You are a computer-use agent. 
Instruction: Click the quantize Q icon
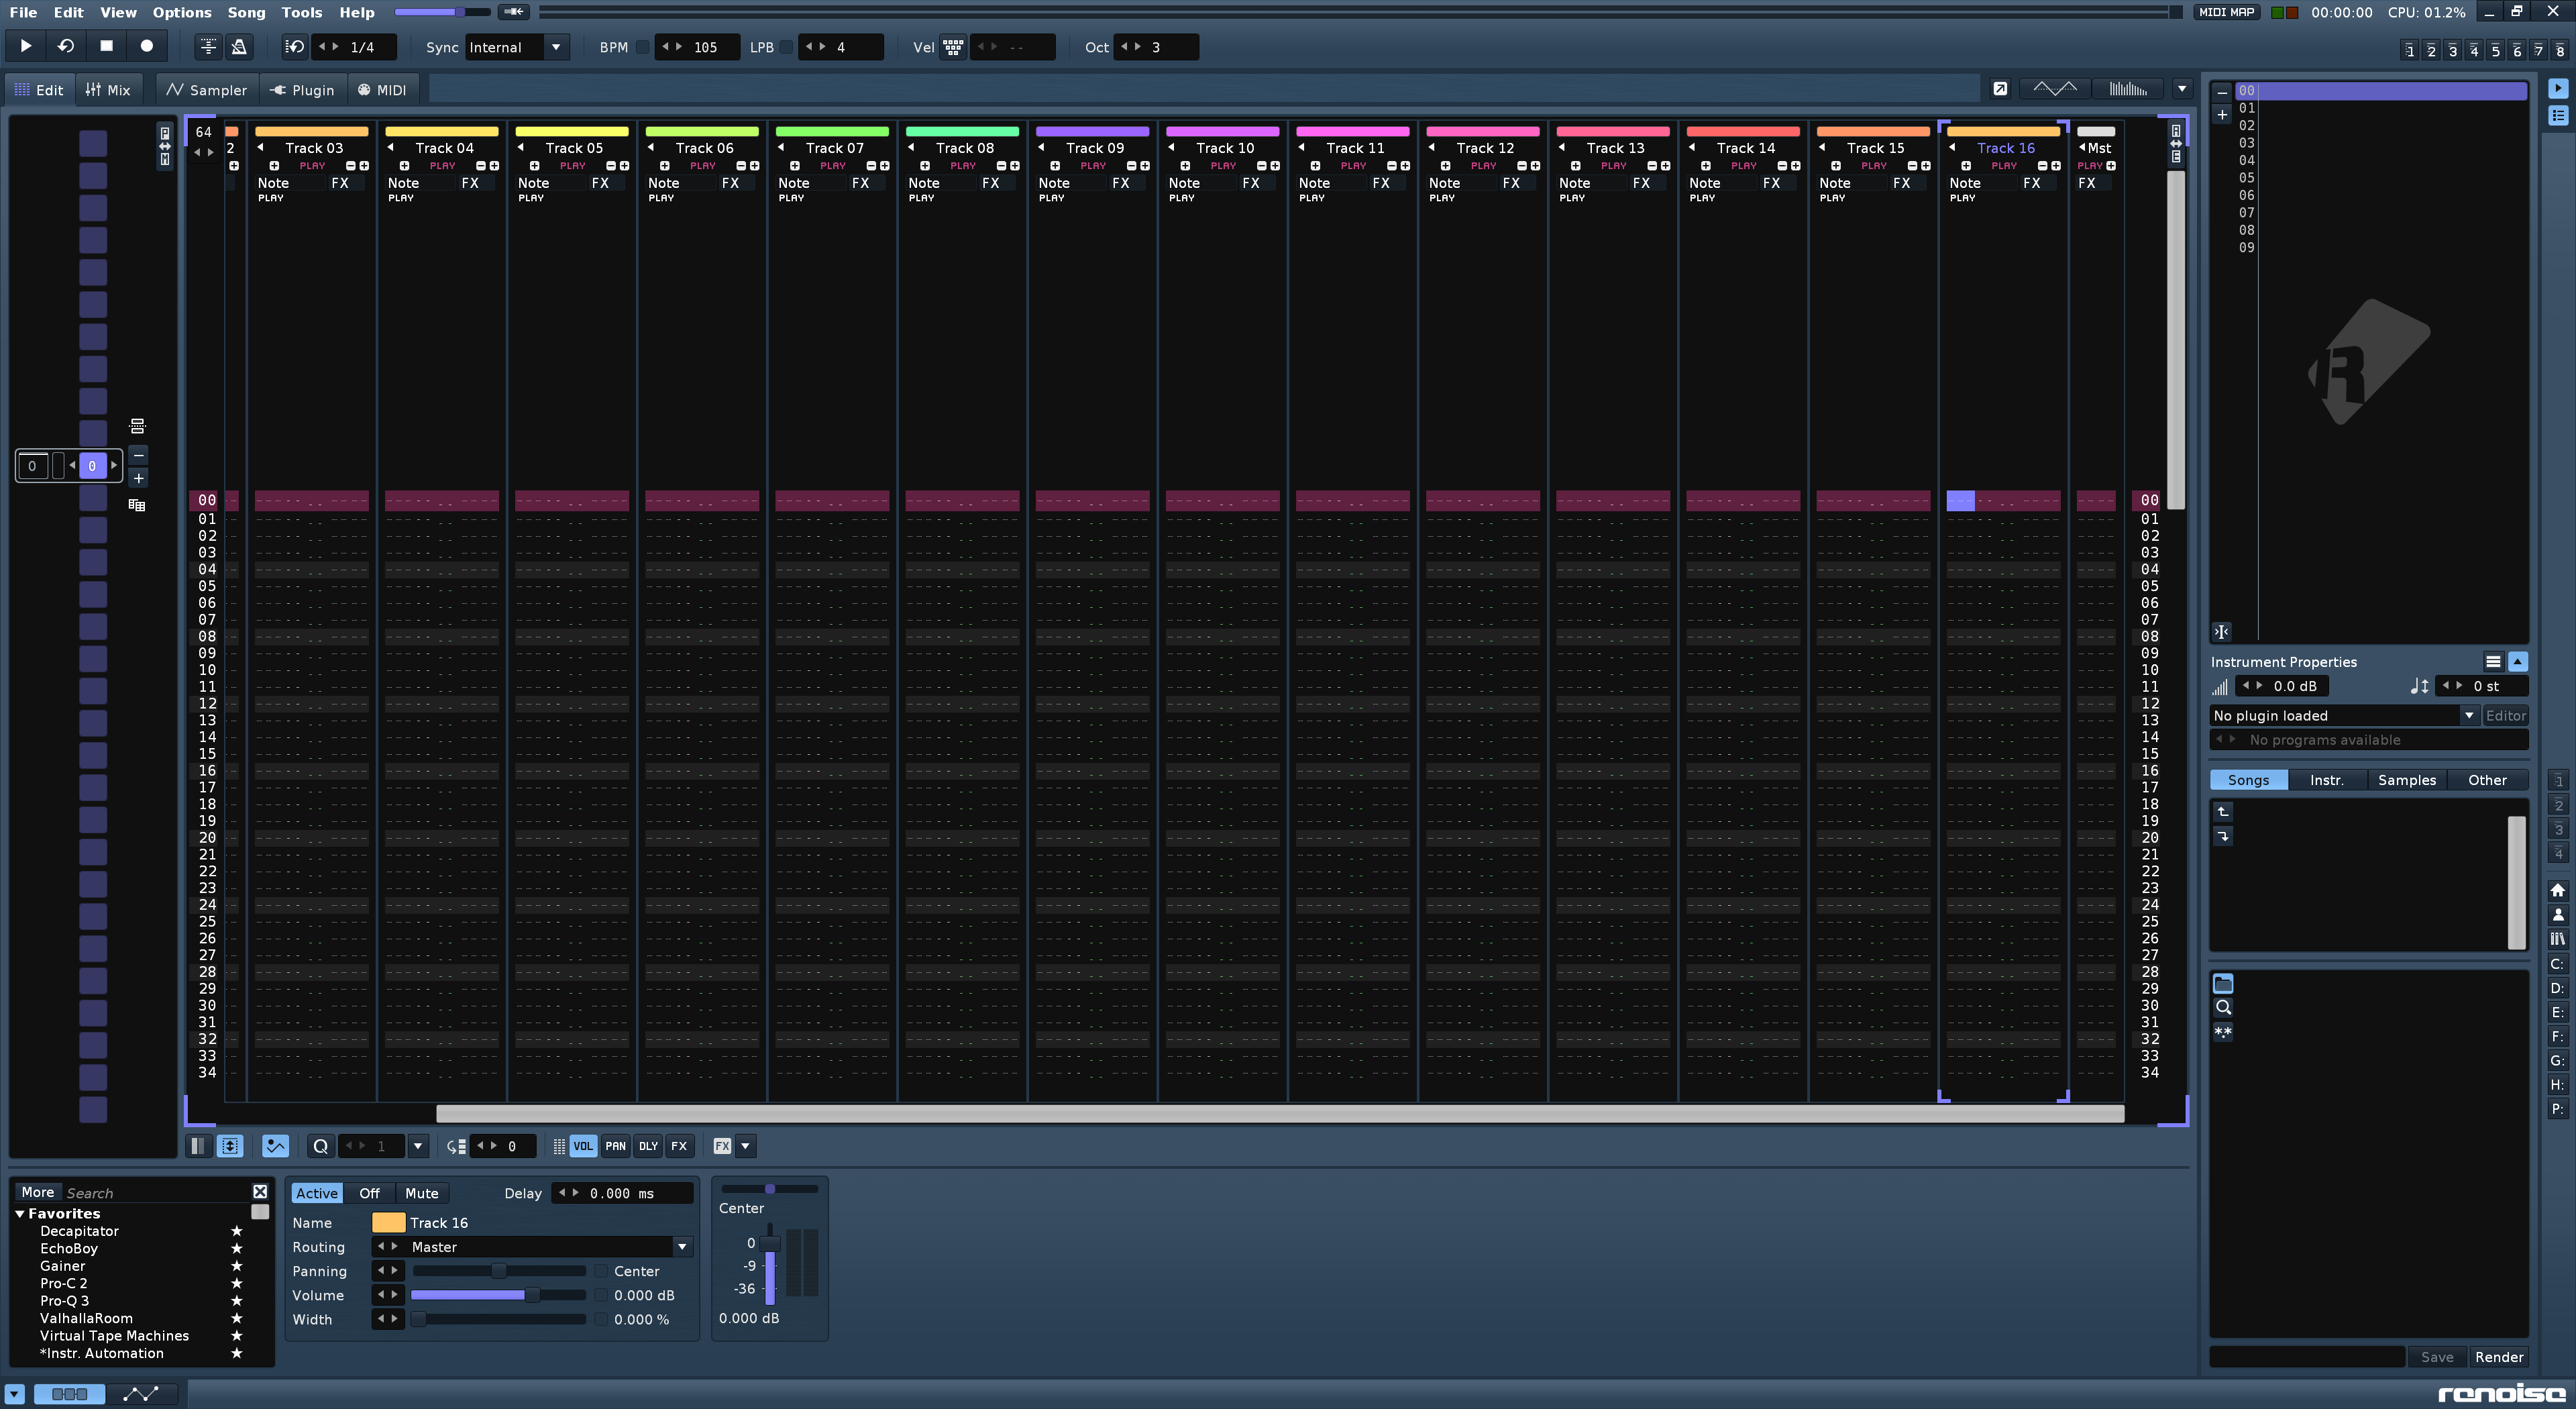[320, 1146]
